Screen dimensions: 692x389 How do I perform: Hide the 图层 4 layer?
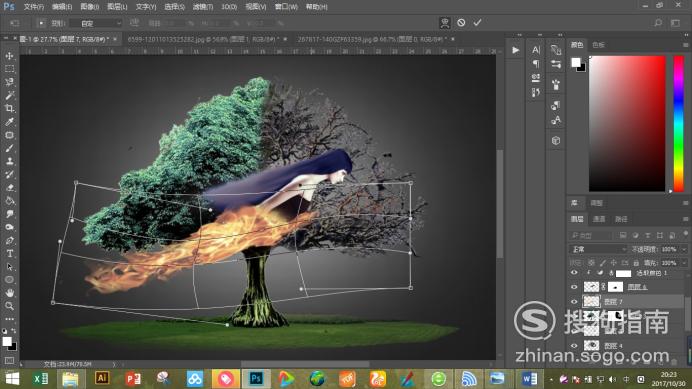(574, 346)
